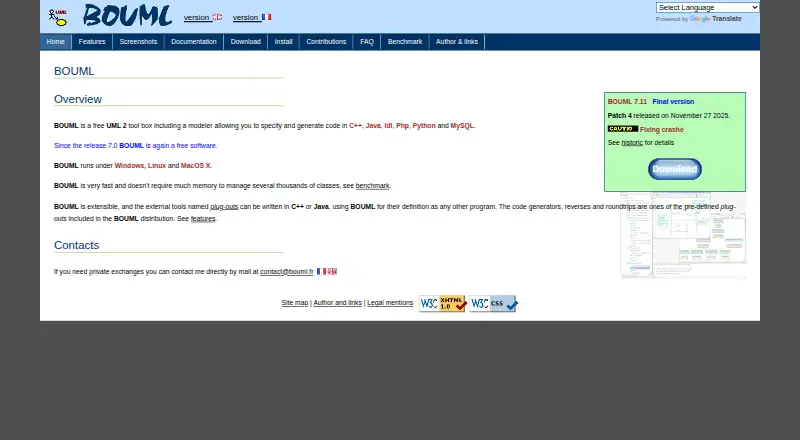Open the Select Language dropdown
Screen dimensions: 800x440
point(707,8)
